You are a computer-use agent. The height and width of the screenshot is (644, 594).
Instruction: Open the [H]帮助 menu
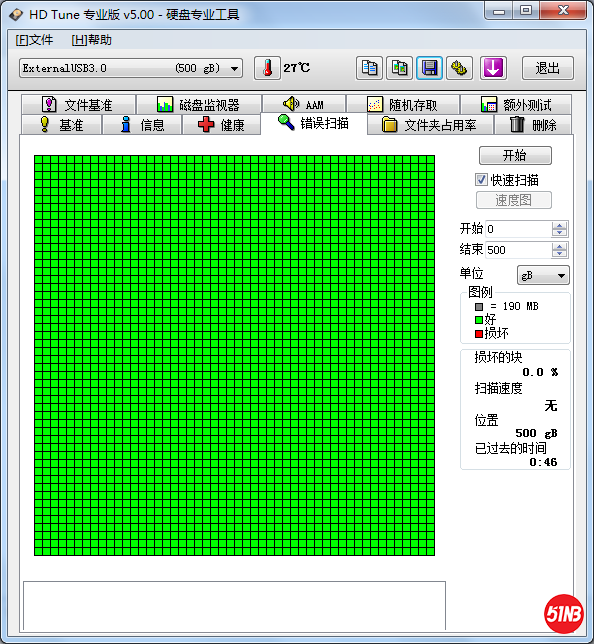[x=91, y=40]
